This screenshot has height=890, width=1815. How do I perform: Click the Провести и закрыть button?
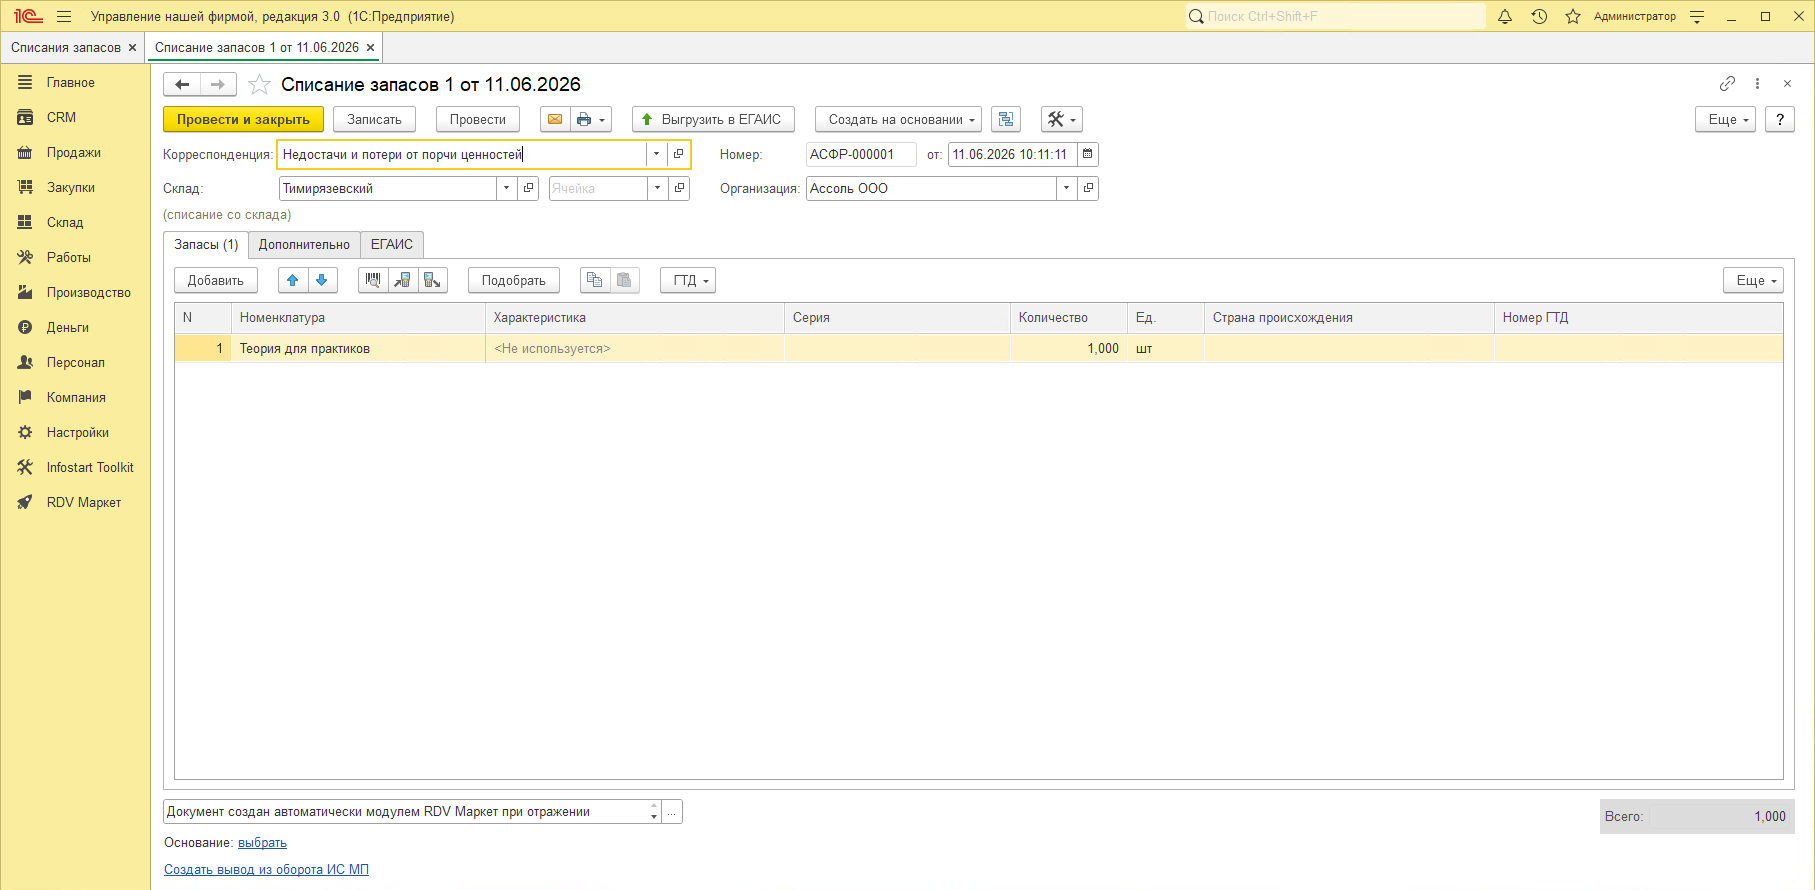click(243, 119)
